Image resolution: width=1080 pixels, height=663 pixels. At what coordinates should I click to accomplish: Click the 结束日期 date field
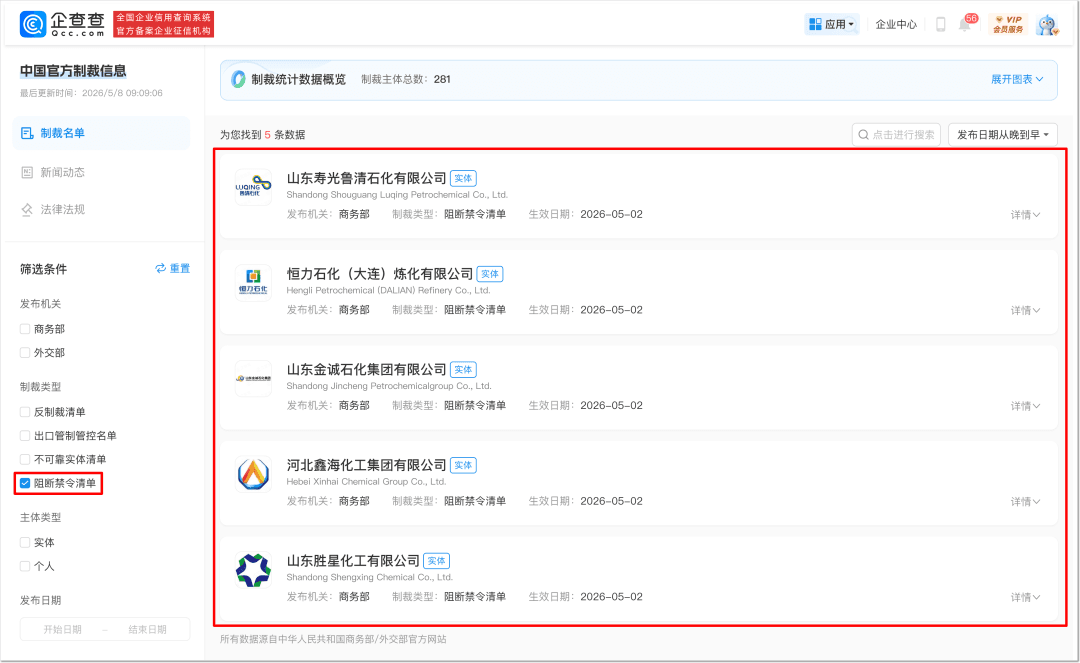point(147,629)
